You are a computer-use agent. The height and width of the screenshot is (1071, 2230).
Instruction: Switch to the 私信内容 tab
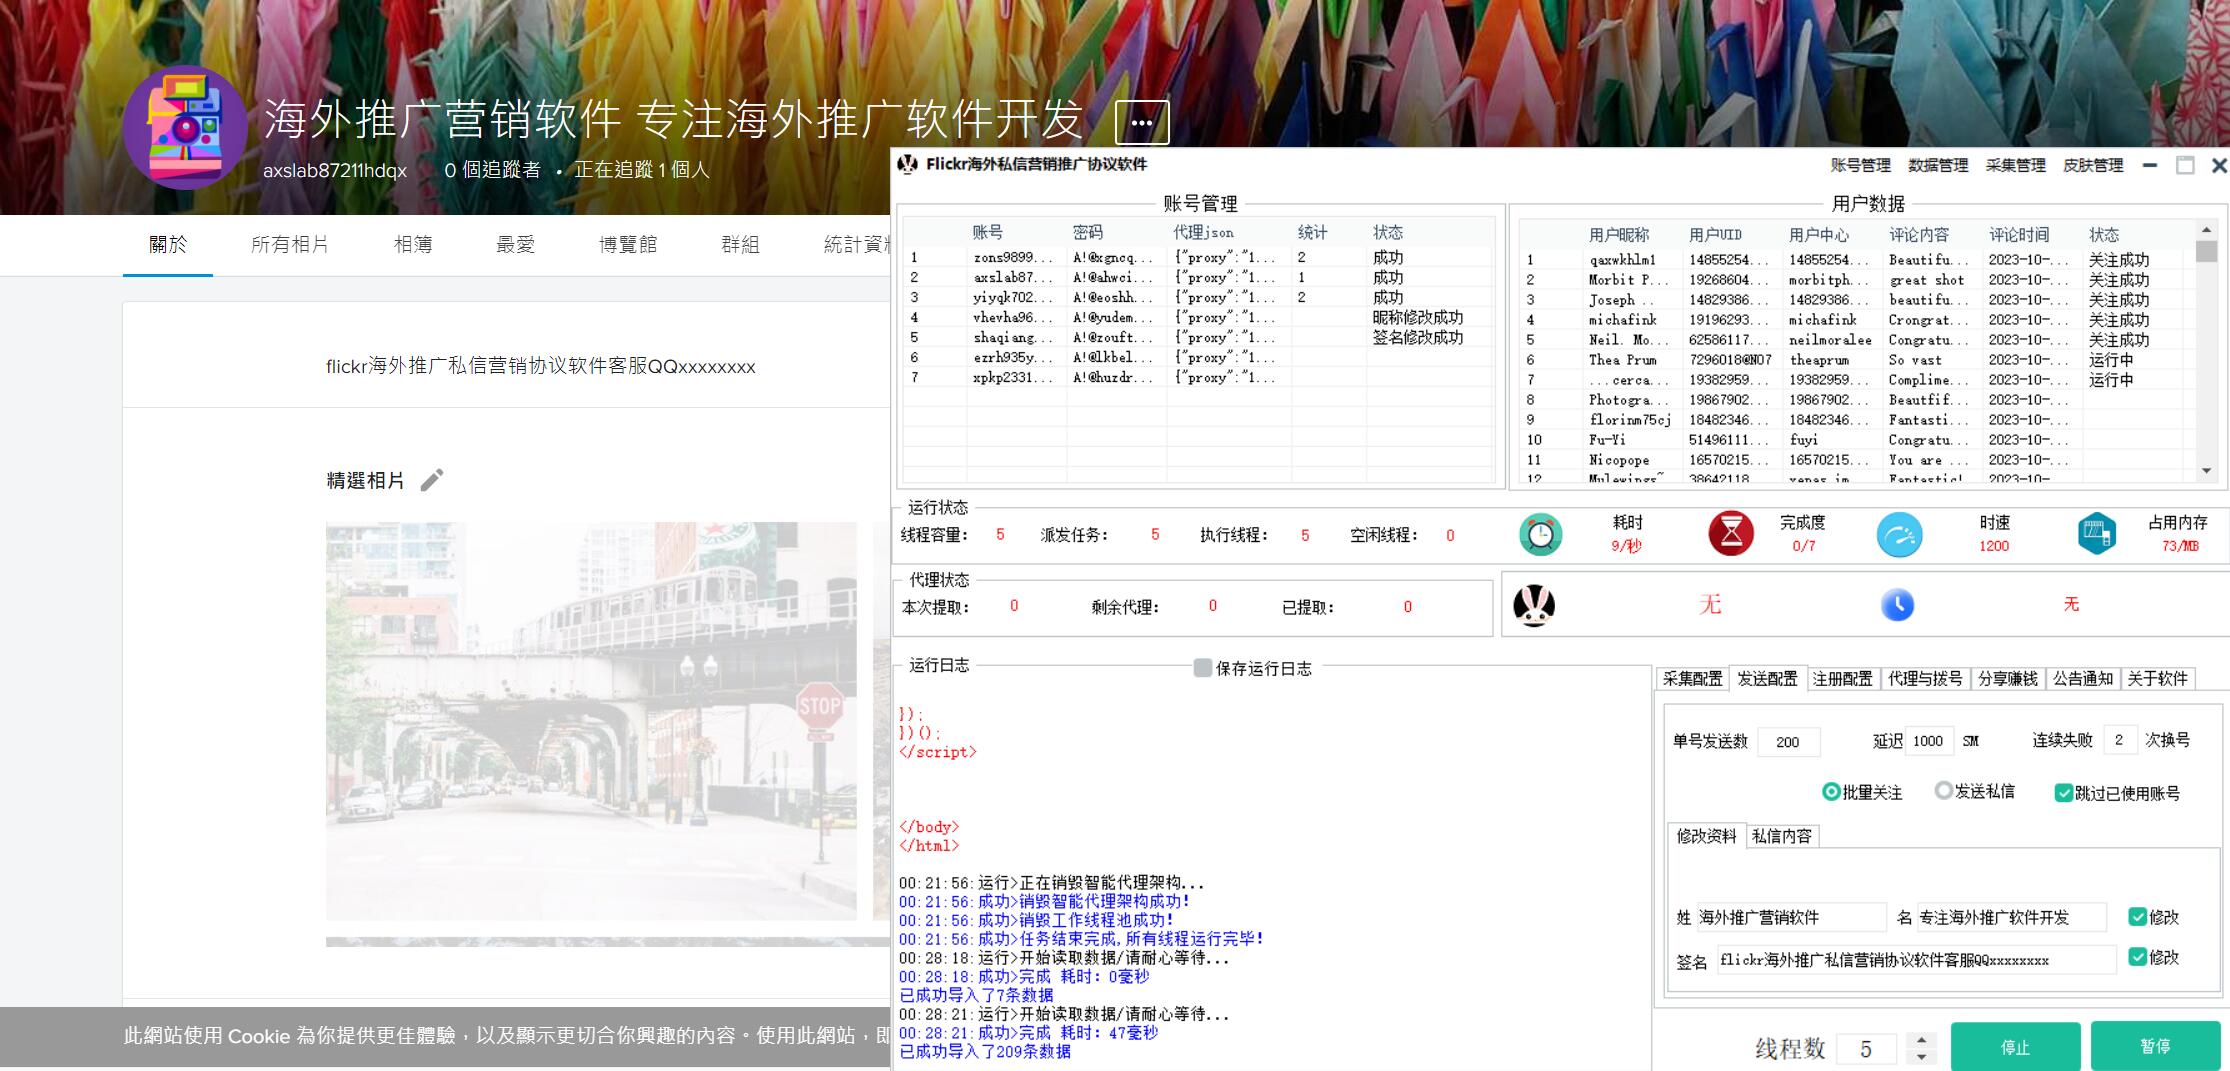click(x=1784, y=837)
